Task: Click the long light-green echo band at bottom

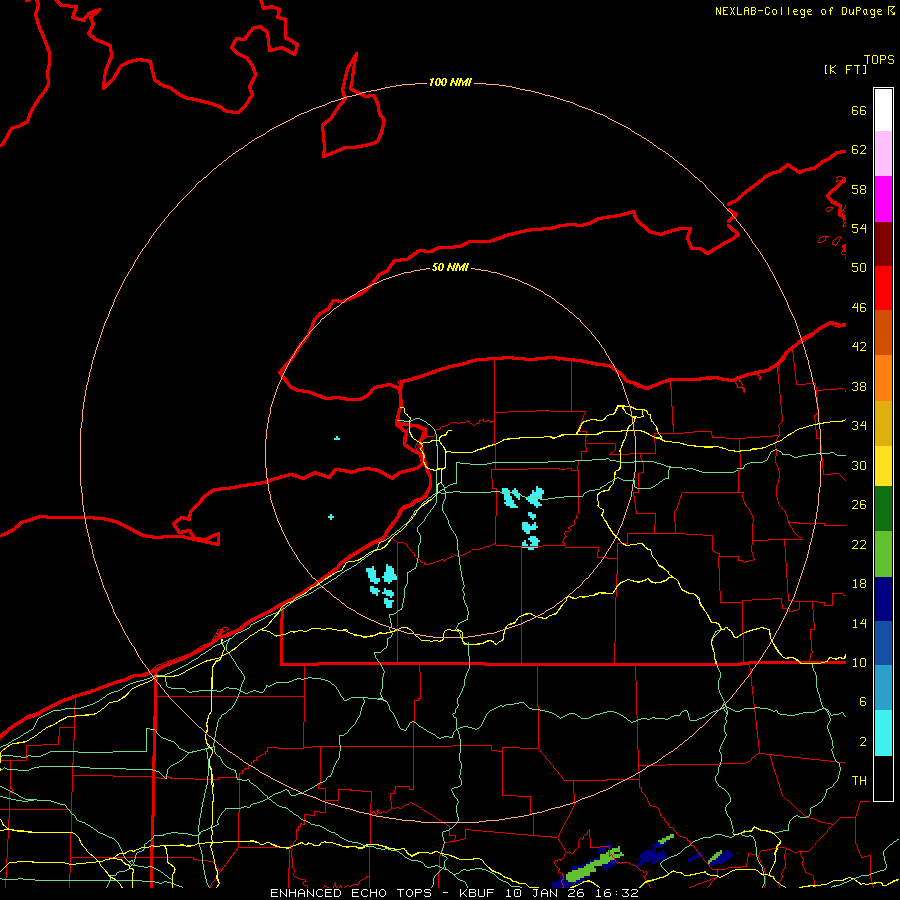Action: [594, 865]
